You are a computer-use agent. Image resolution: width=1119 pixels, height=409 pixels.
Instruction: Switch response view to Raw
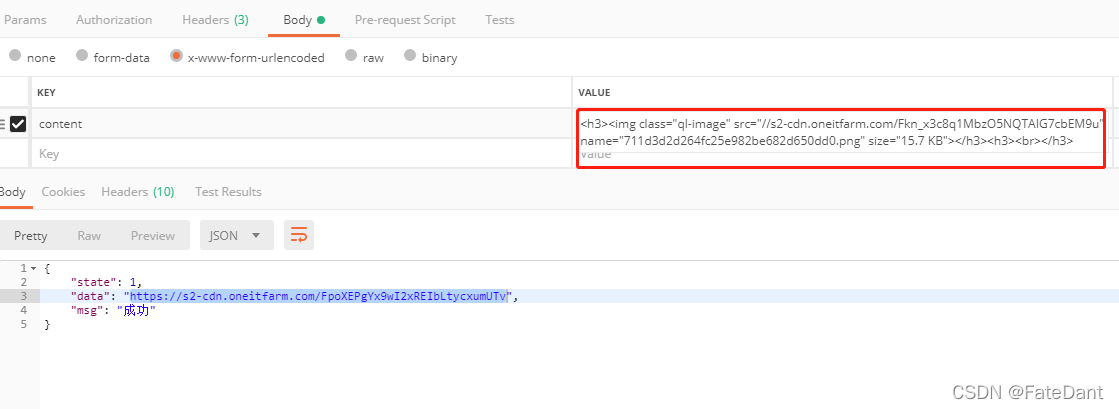pyautogui.click(x=89, y=236)
